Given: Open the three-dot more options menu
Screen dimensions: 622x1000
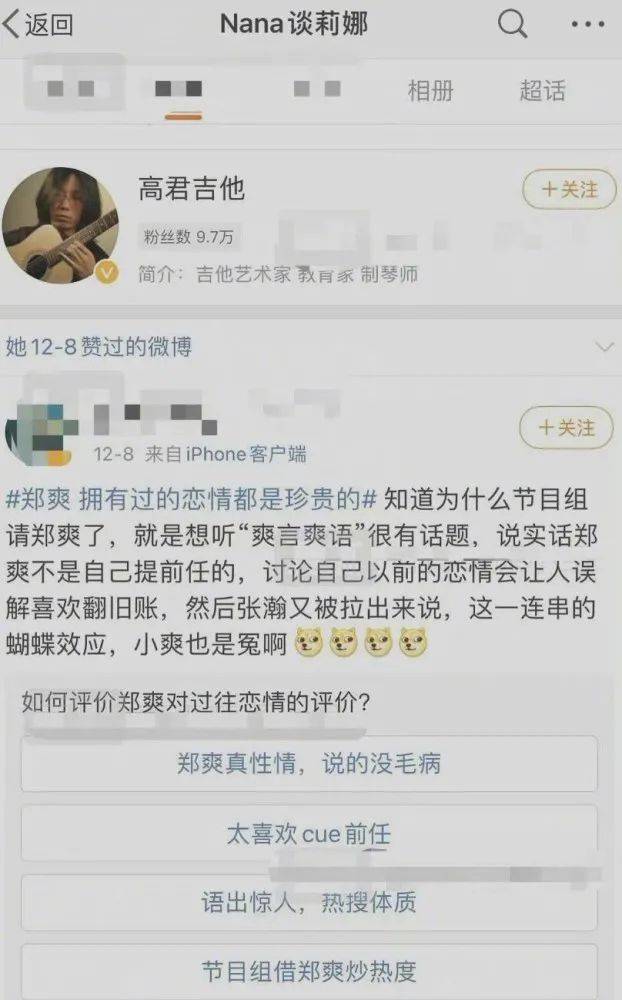Looking at the screenshot, I should 588,25.
